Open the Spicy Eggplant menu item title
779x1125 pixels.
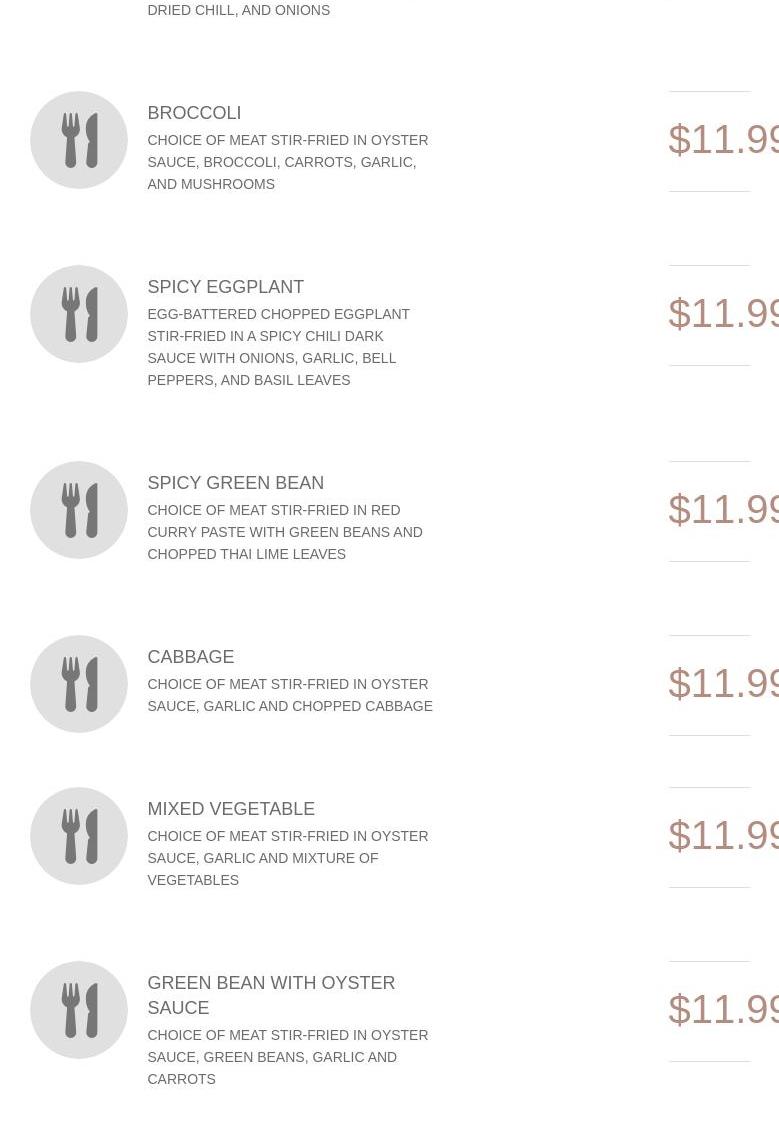coord(225,287)
